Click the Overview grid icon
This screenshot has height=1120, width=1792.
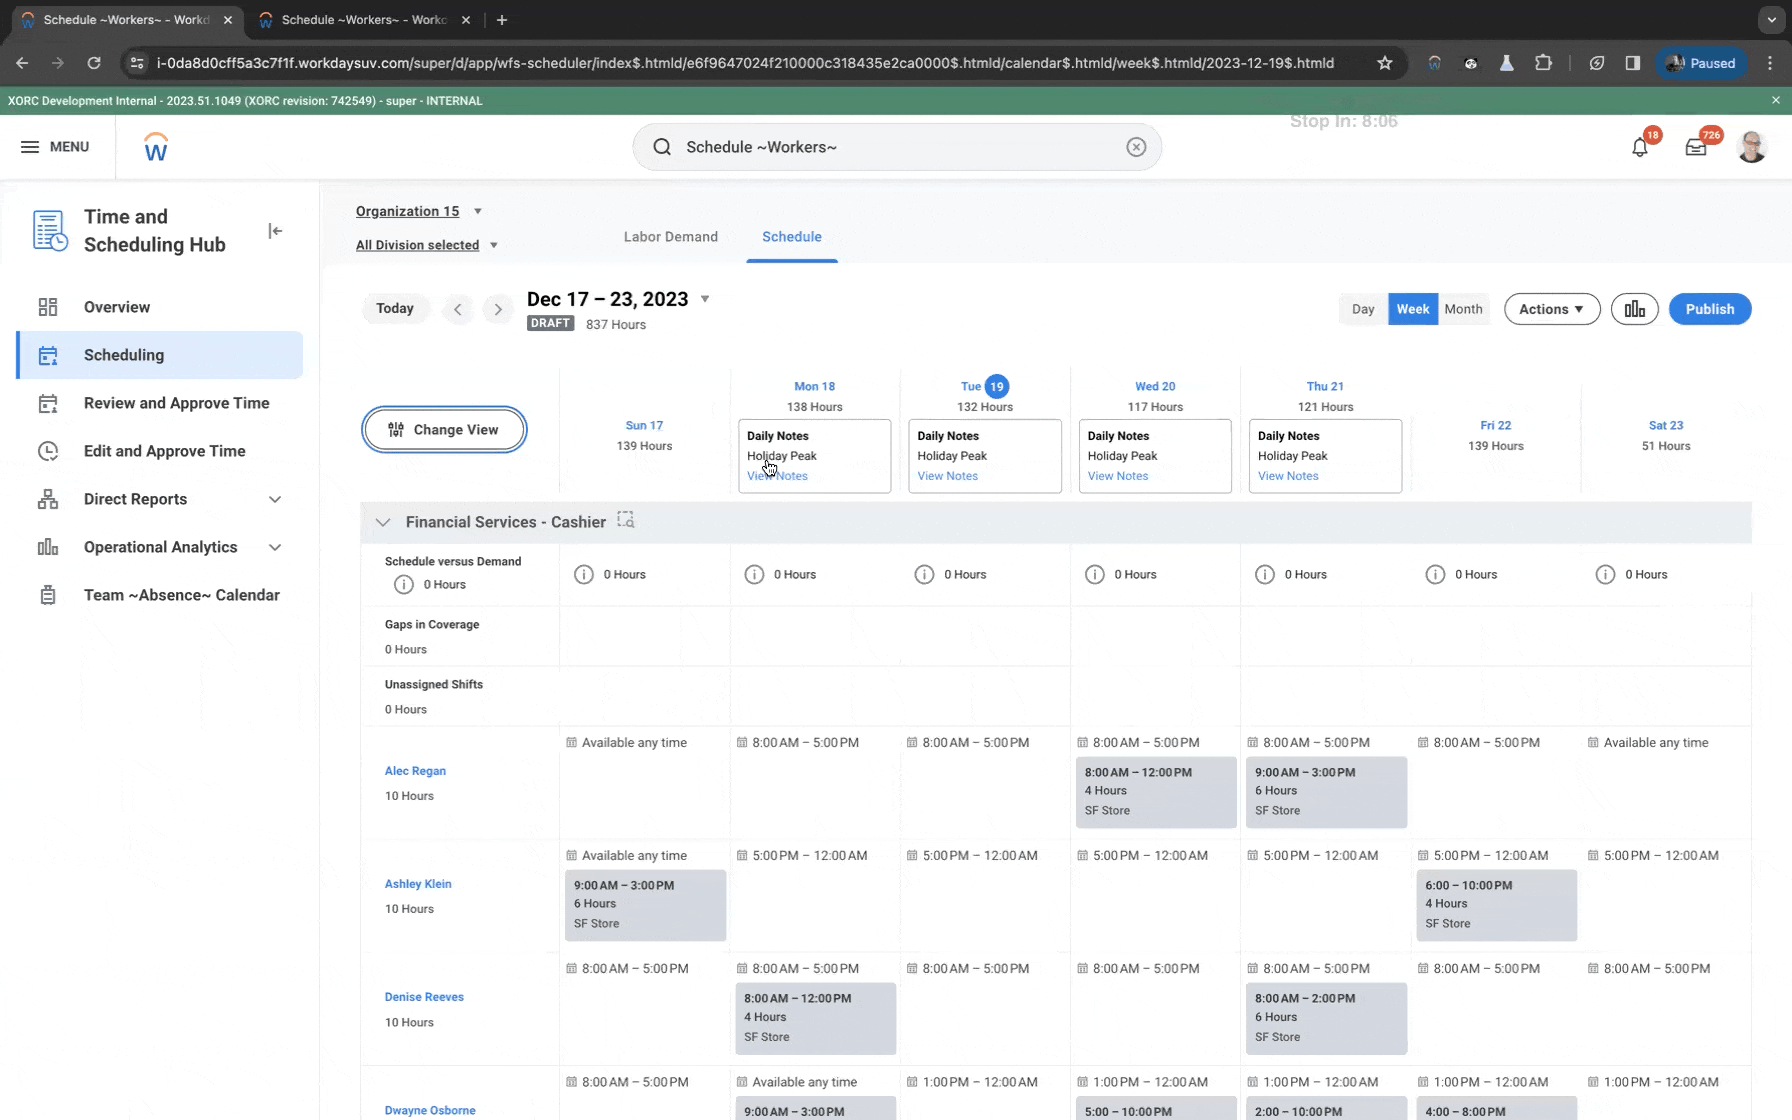48,307
